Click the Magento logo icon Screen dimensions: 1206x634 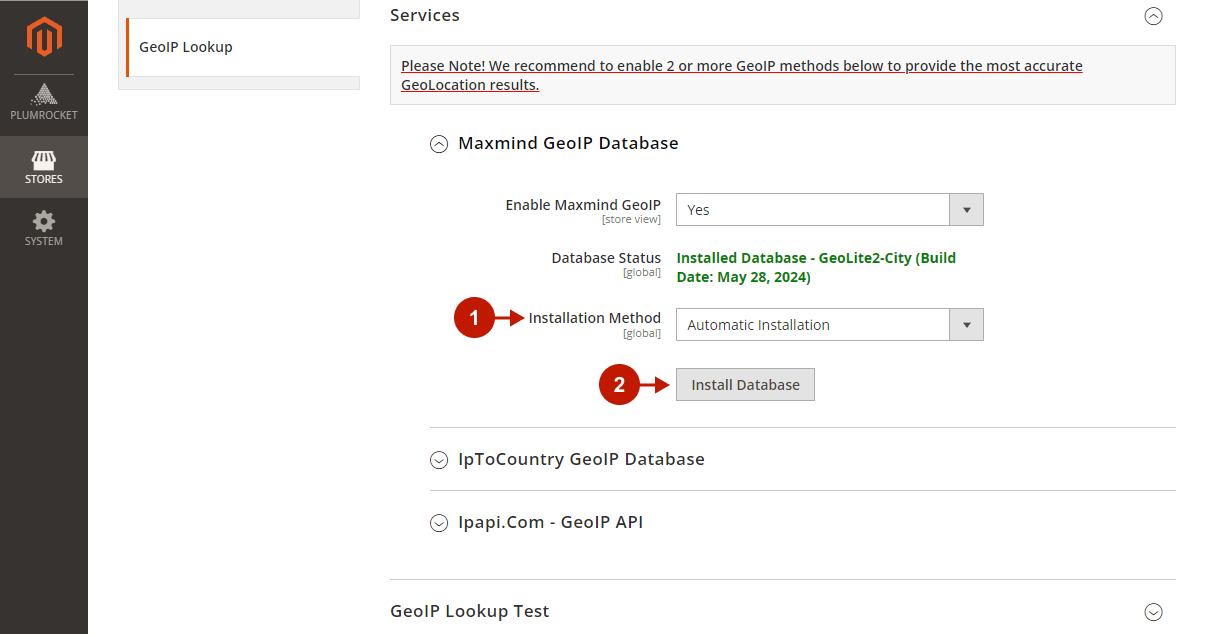pos(44,38)
